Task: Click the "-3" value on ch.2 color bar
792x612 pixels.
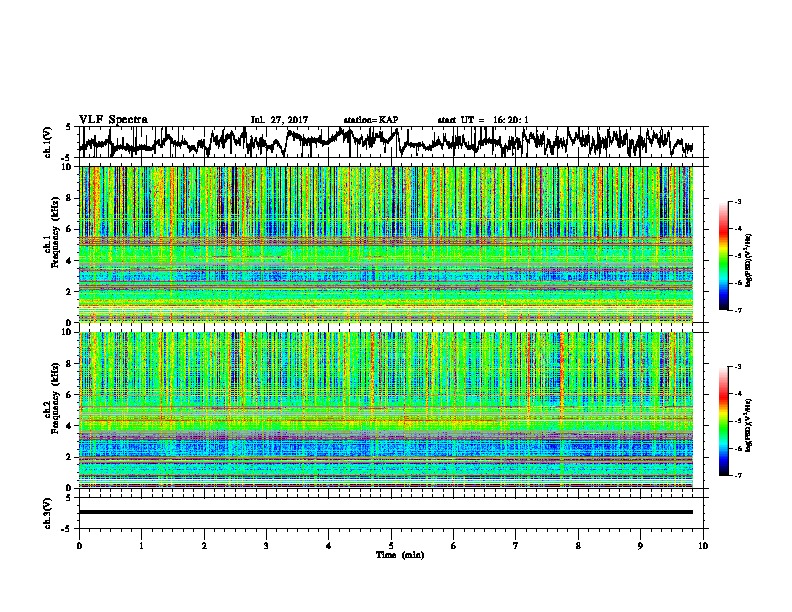Action: coord(737,367)
